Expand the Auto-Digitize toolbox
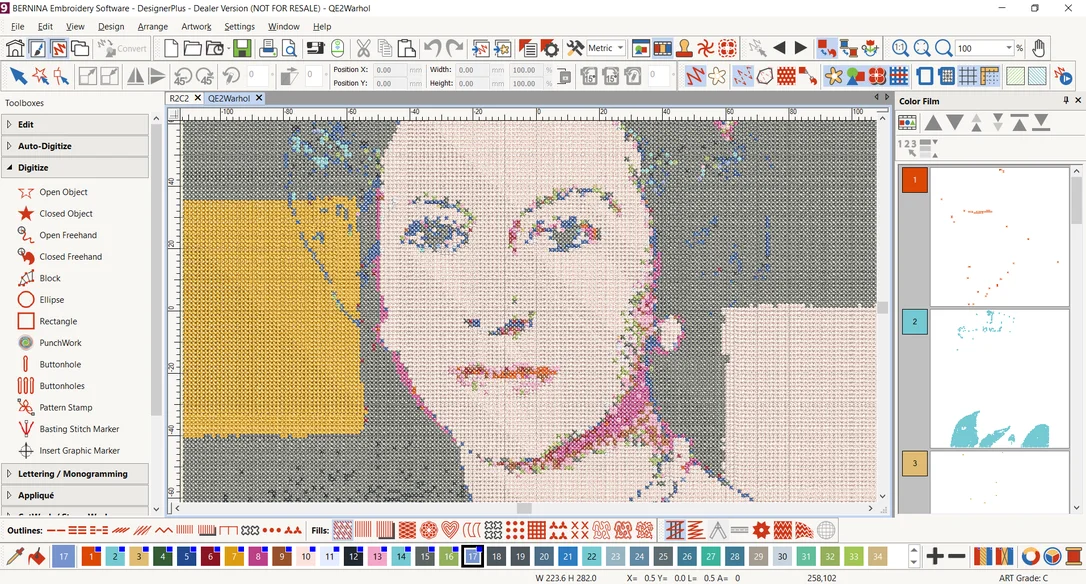Image resolution: width=1086 pixels, height=584 pixels. [x=75, y=146]
